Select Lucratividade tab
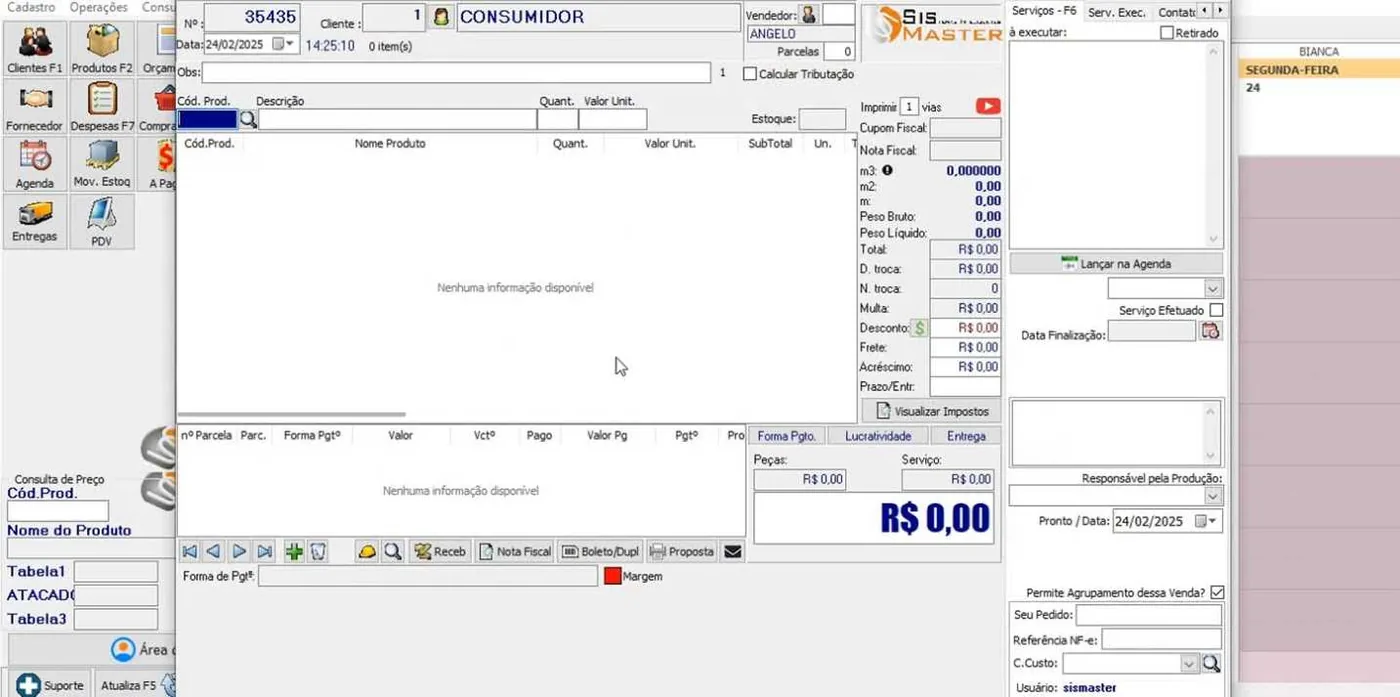 click(878, 436)
